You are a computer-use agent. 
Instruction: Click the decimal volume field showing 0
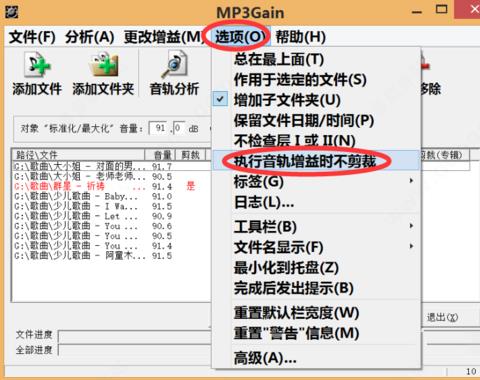pyautogui.click(x=179, y=128)
